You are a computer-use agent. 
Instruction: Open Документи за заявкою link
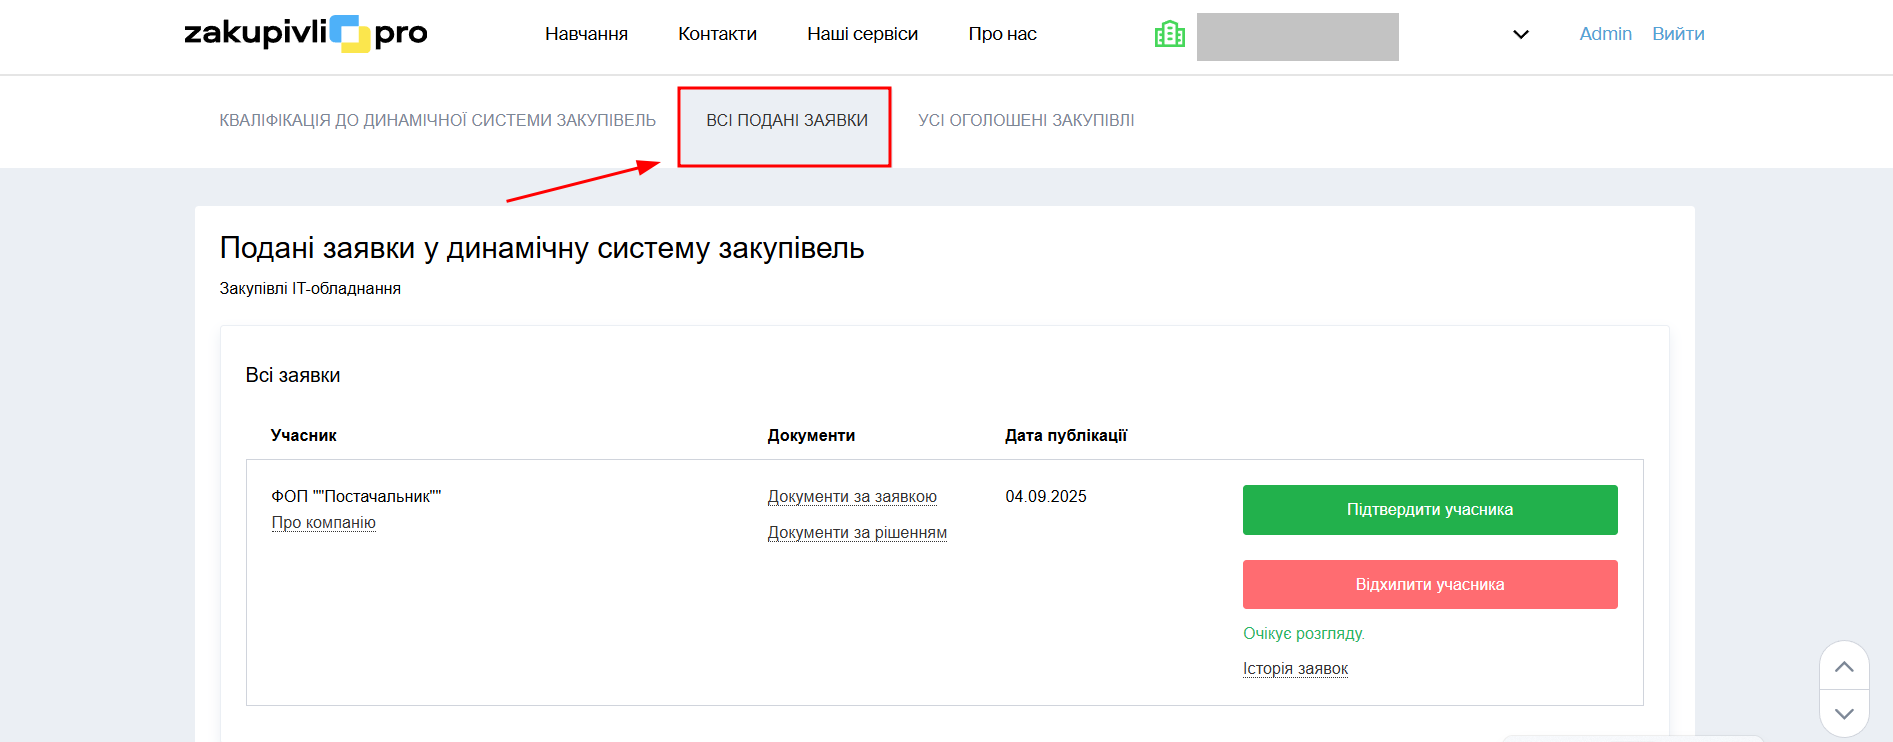852,497
